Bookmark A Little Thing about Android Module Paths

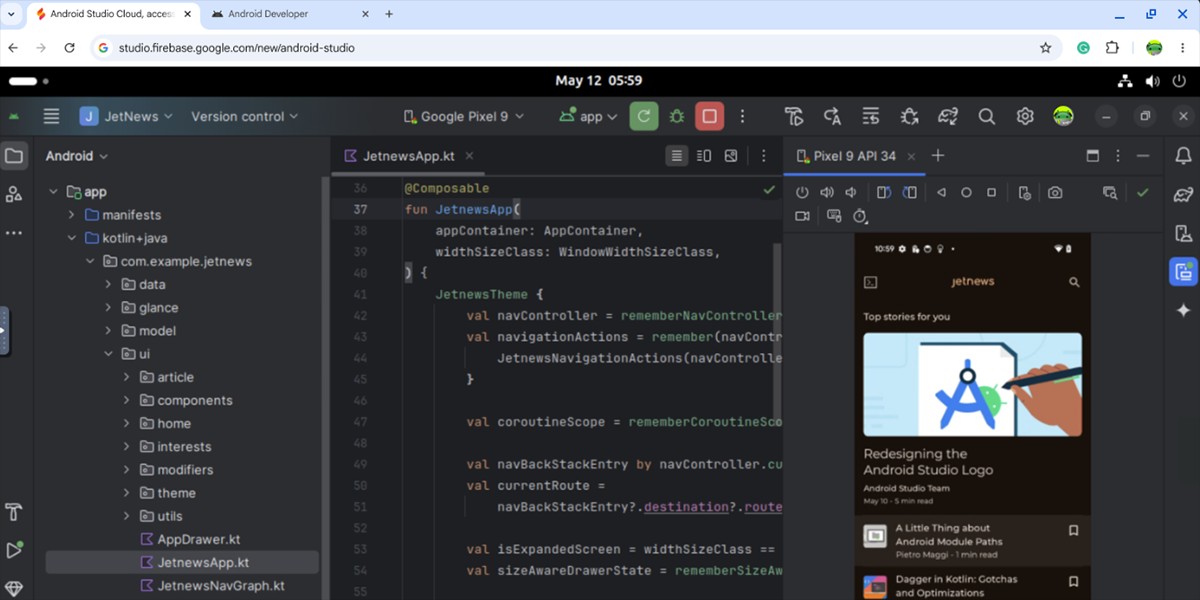1073,530
